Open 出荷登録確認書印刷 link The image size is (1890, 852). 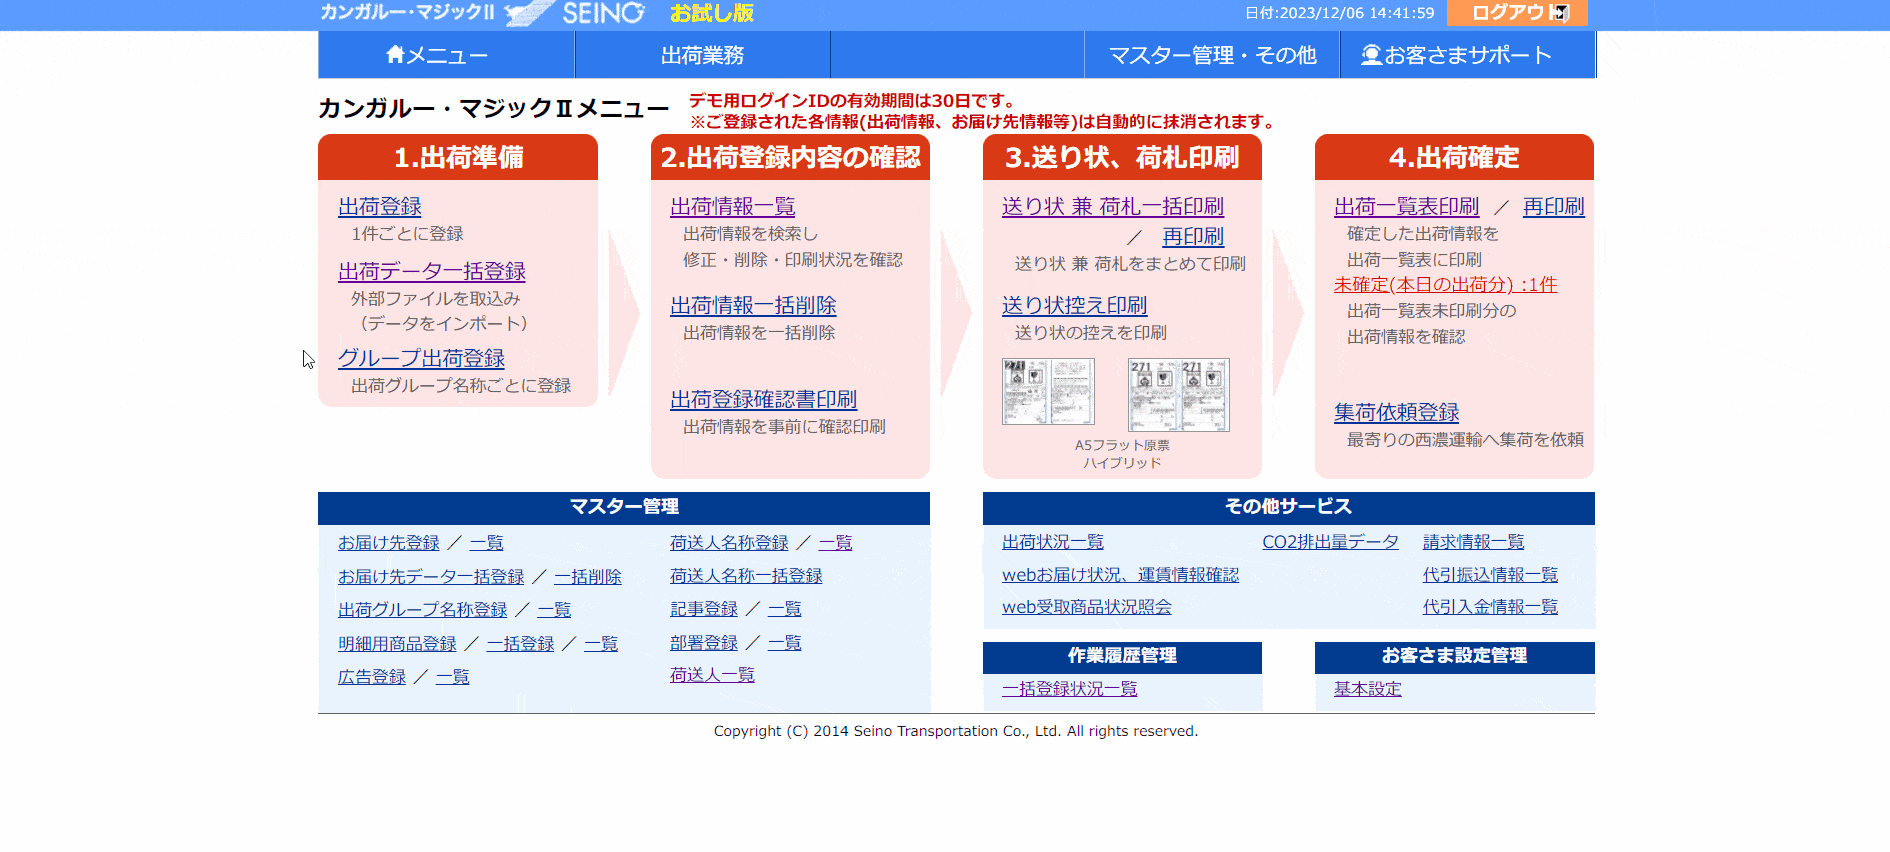click(764, 399)
